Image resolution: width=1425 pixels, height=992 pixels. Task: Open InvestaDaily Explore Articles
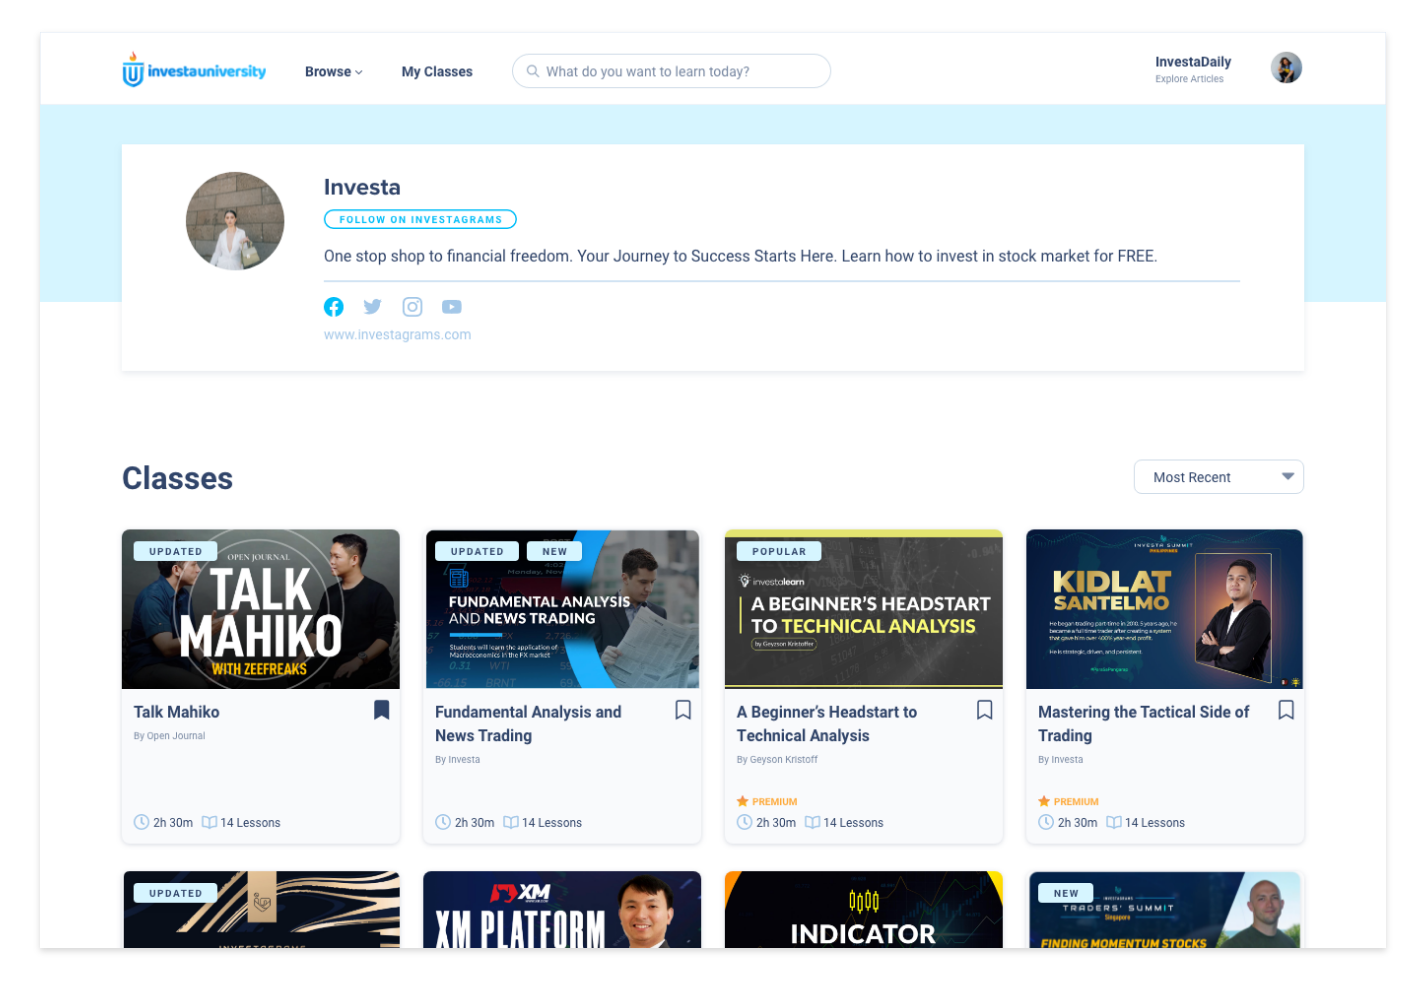pyautogui.click(x=1192, y=69)
